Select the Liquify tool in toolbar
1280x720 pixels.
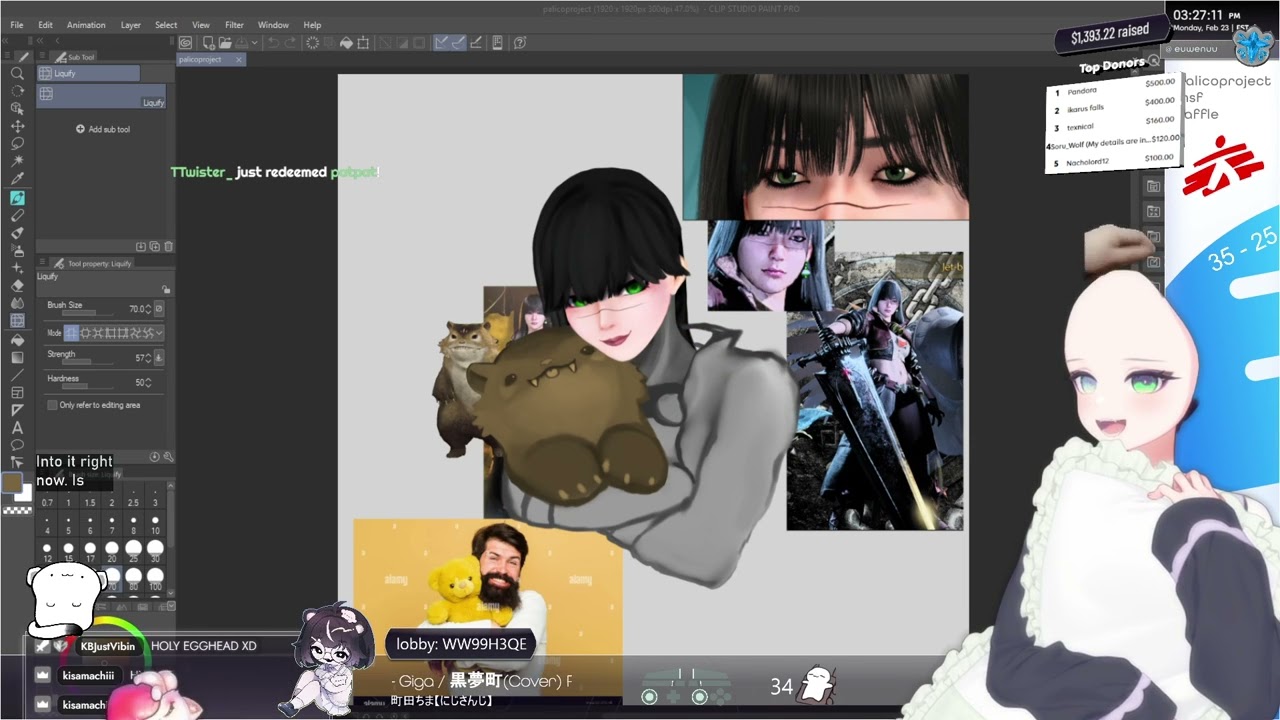(17, 321)
